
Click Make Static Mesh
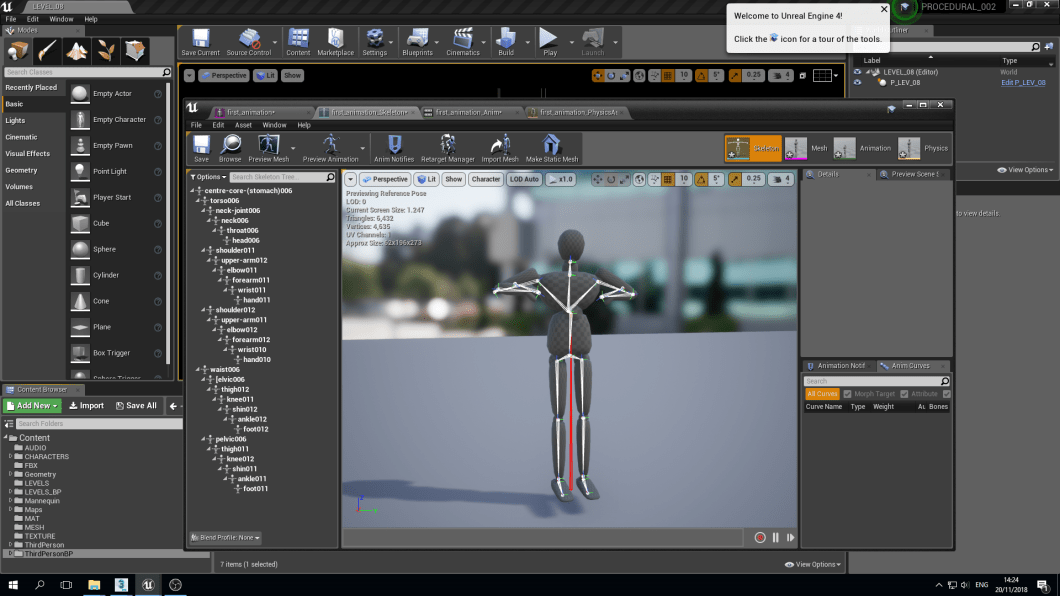coord(552,148)
